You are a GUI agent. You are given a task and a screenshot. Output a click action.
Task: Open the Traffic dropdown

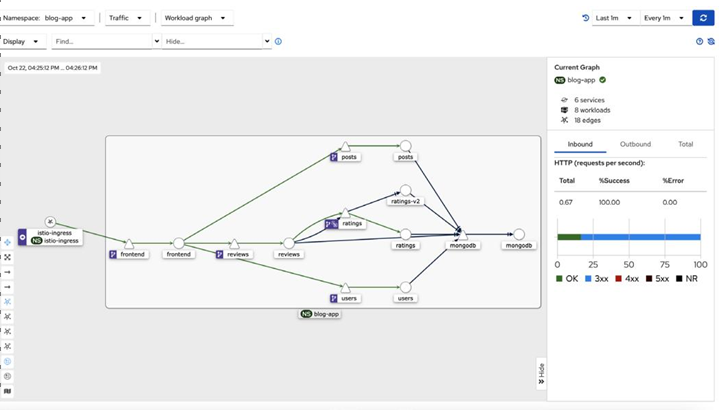pyautogui.click(x=126, y=18)
